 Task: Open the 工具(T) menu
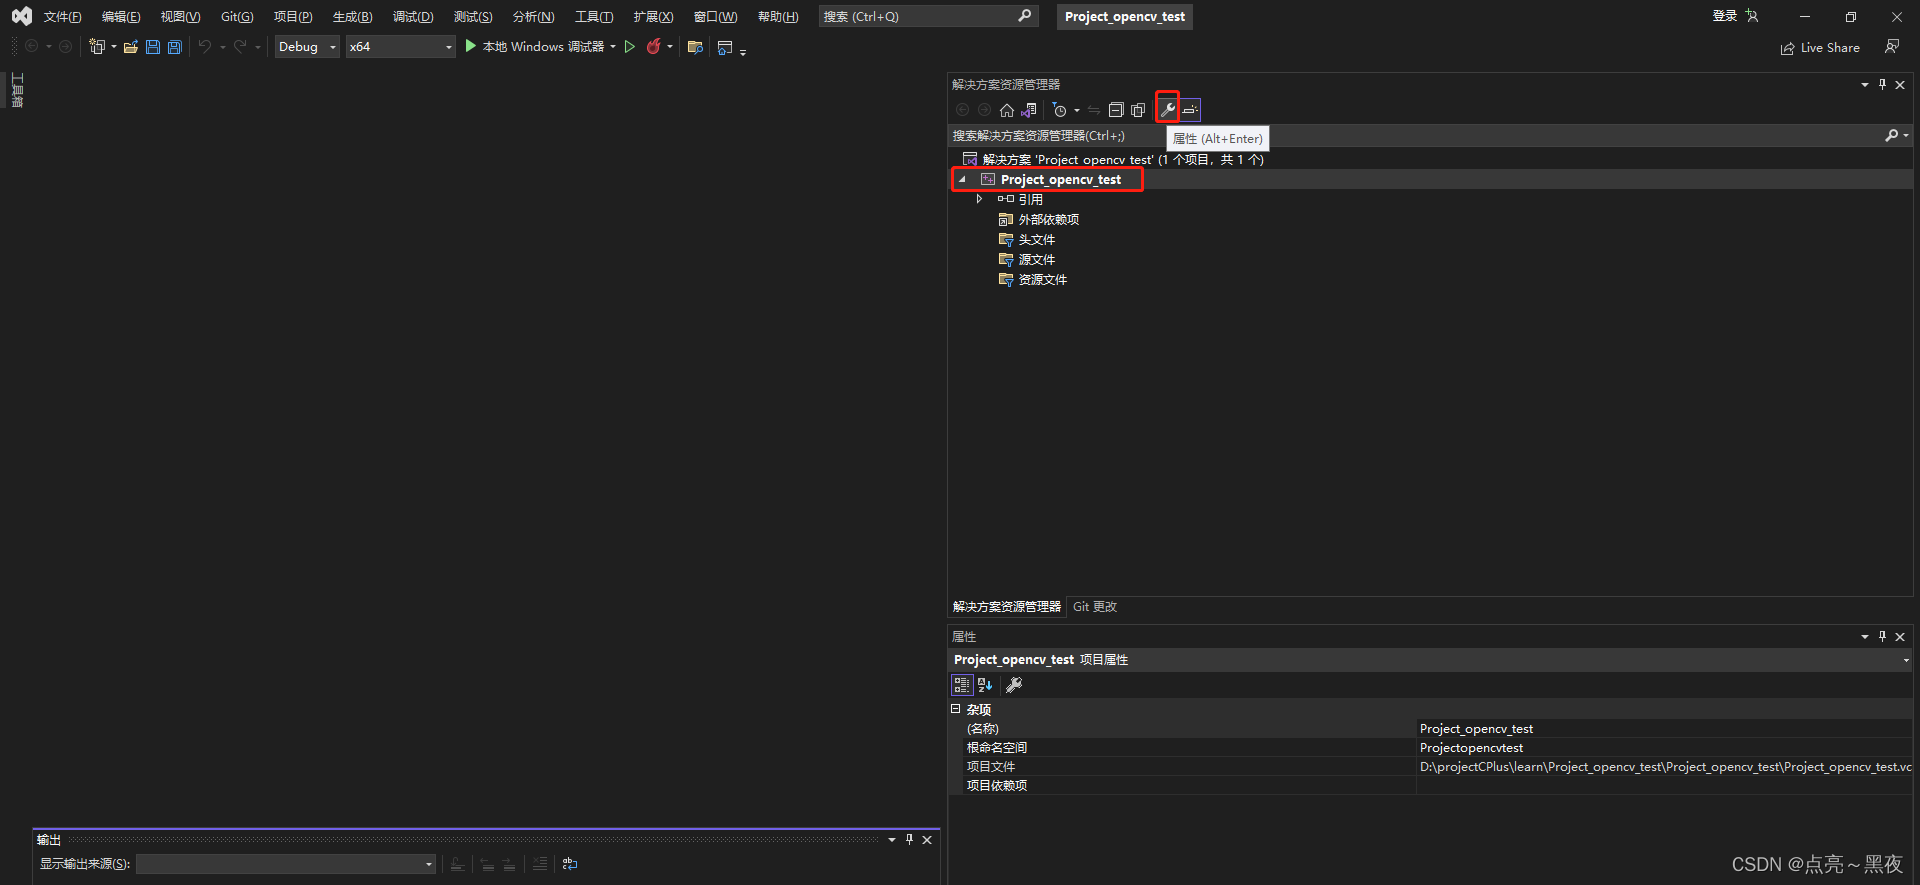pyautogui.click(x=594, y=17)
